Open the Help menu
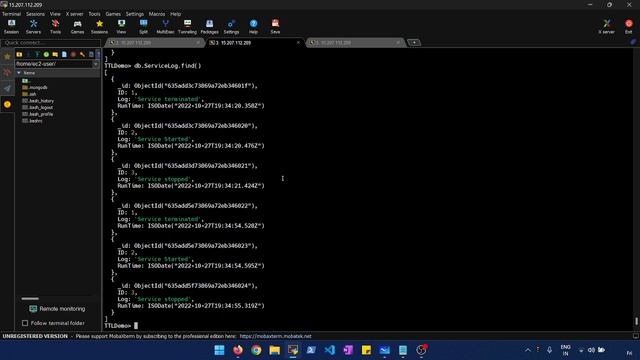This screenshot has width=640, height=360. [176, 14]
